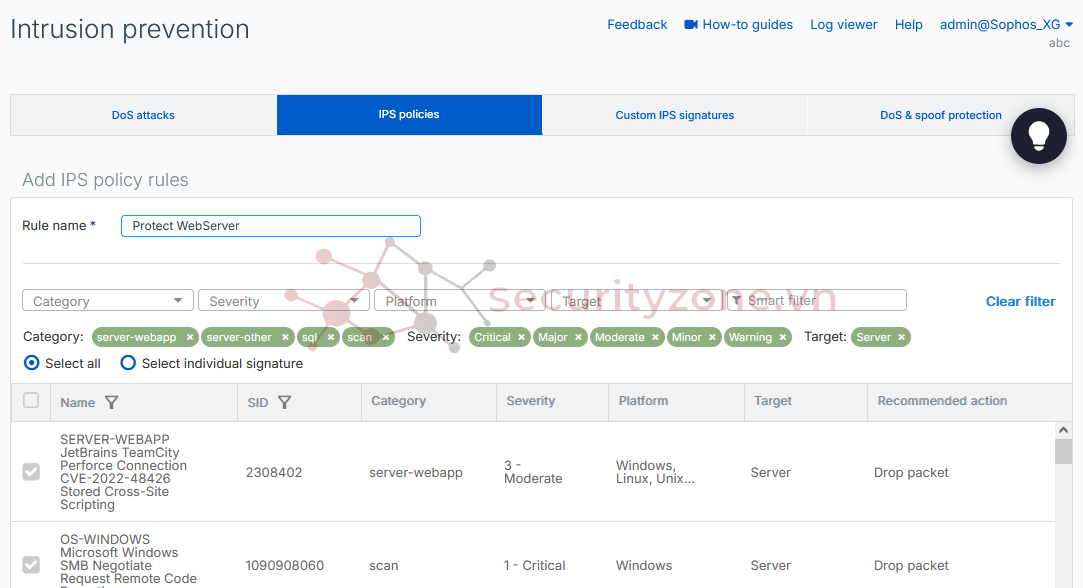Open the Custom IPS signatures tab

pos(674,115)
